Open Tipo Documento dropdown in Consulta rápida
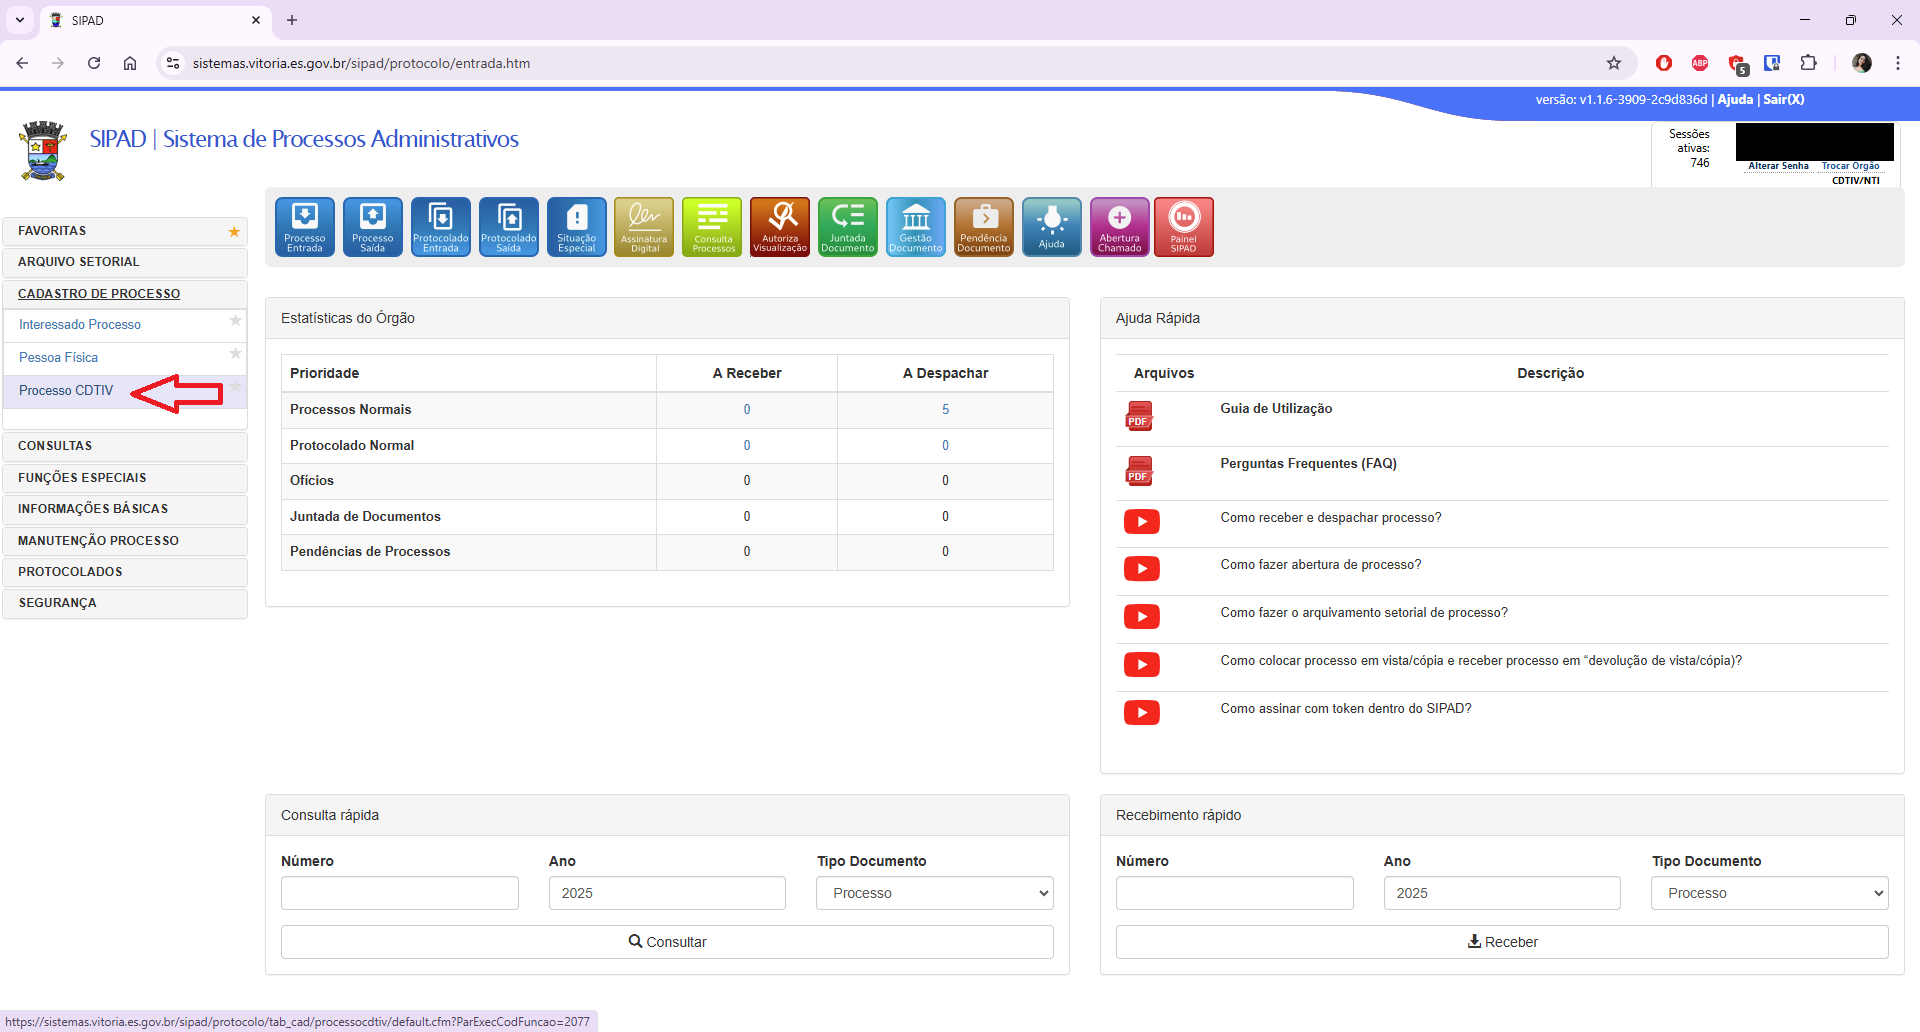Screen dimensions: 1920x1032 point(934,893)
